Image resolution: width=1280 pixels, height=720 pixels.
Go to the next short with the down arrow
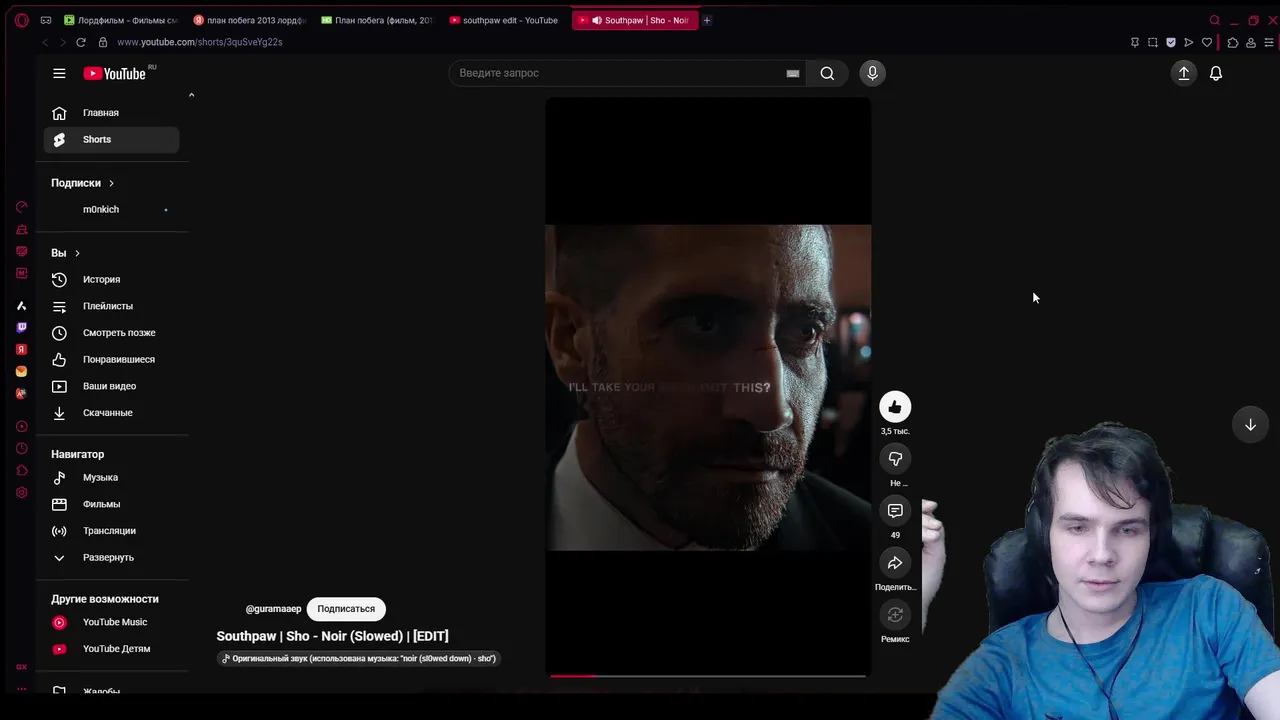pos(1250,425)
